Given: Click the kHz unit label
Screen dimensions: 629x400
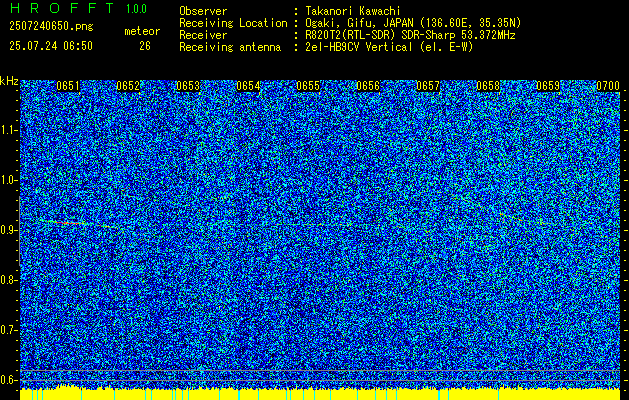Looking at the screenshot, I should point(9,81).
